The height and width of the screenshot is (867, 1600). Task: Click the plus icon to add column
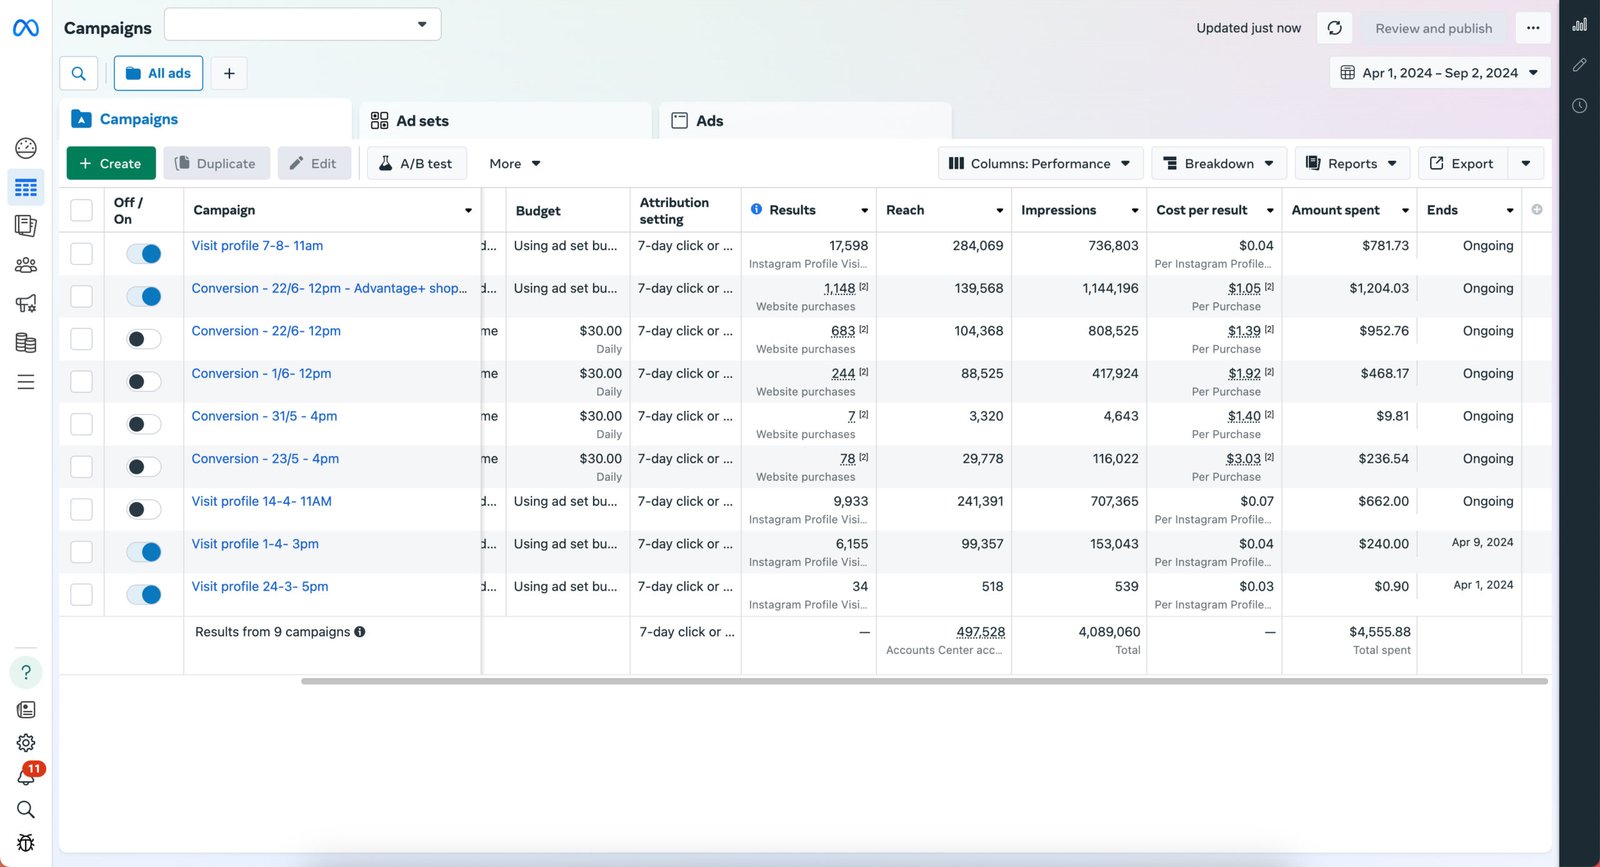tap(1537, 210)
